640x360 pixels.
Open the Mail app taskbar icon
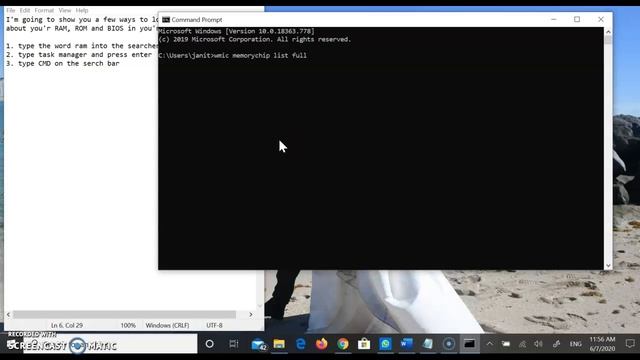click(259, 344)
